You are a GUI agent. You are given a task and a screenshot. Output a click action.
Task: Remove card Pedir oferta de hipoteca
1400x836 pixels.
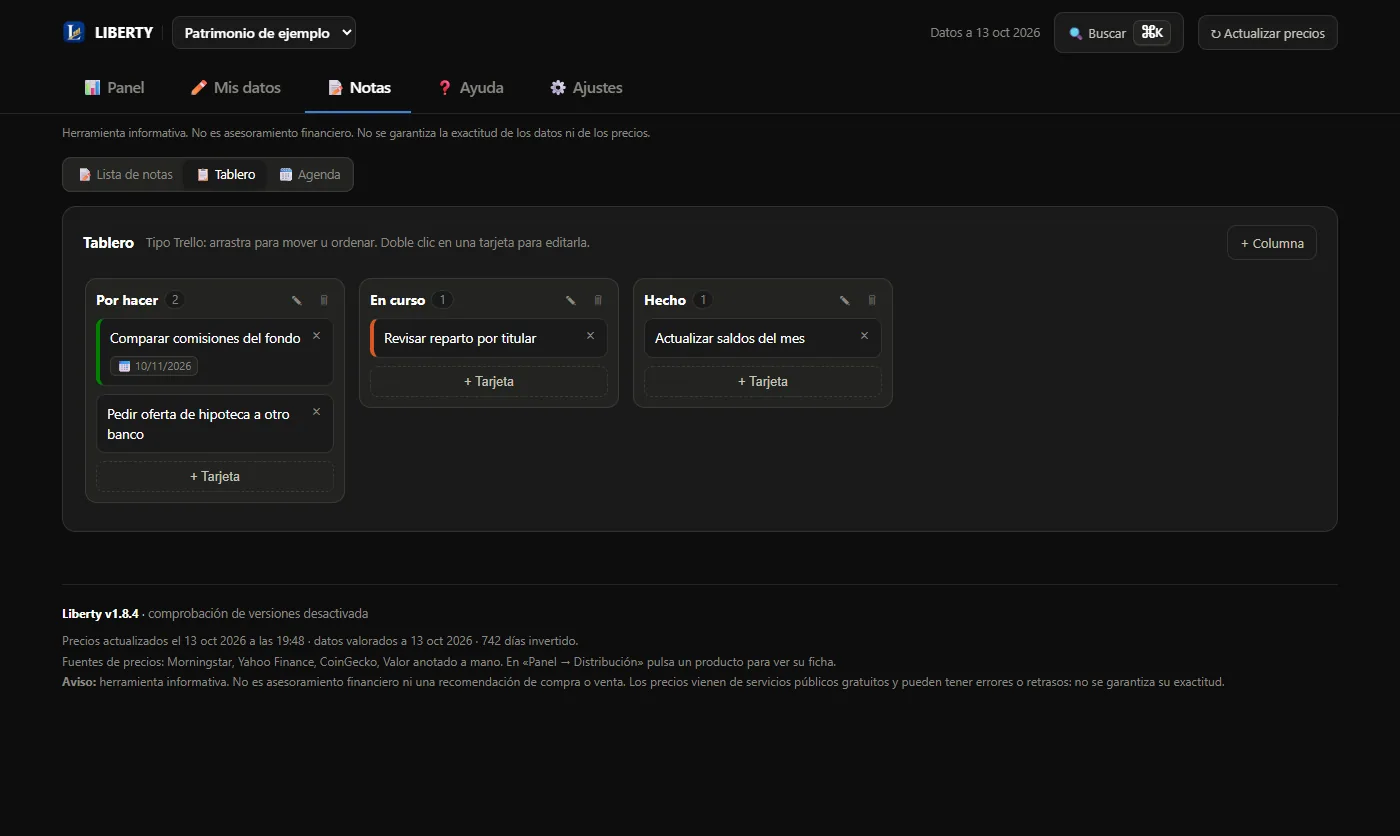pyautogui.click(x=317, y=412)
